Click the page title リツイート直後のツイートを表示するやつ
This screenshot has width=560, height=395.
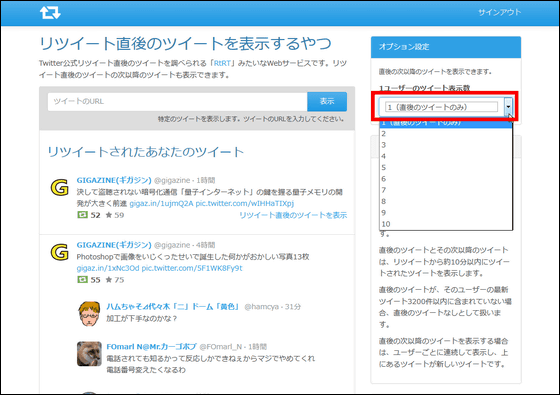(185, 43)
